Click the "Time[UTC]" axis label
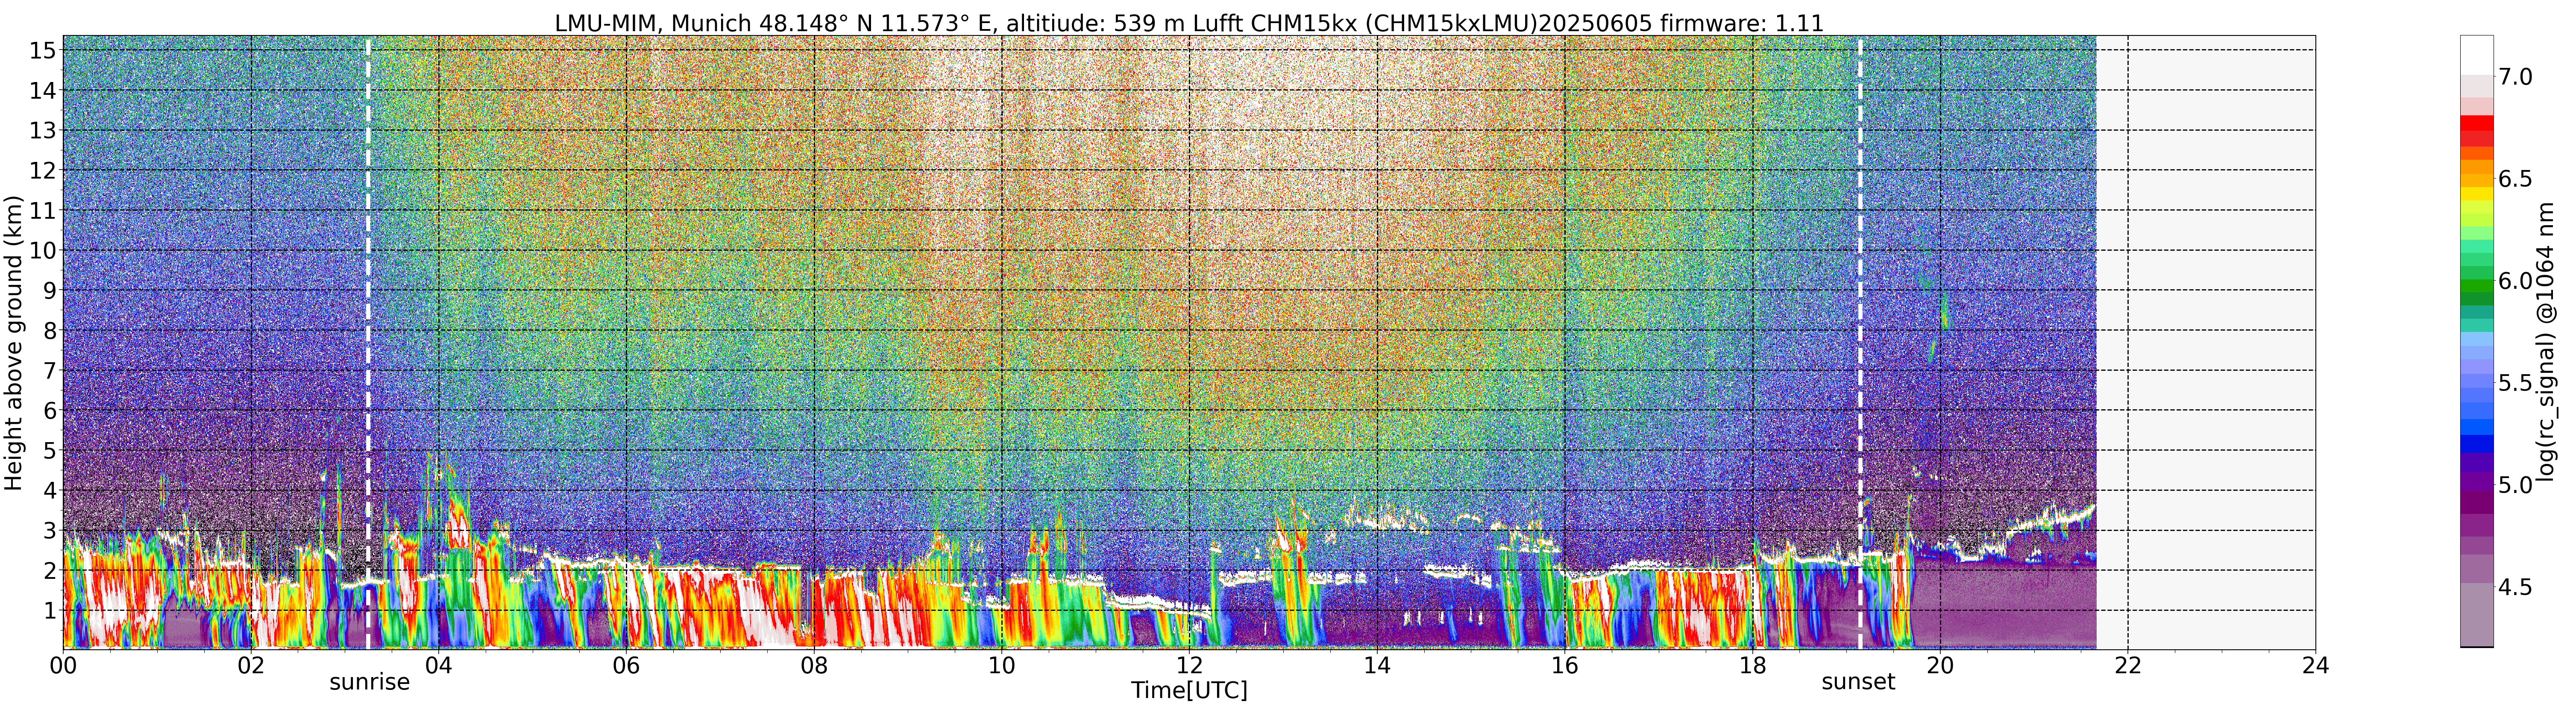Image resolution: width=2576 pixels, height=704 pixels. [x=1189, y=690]
